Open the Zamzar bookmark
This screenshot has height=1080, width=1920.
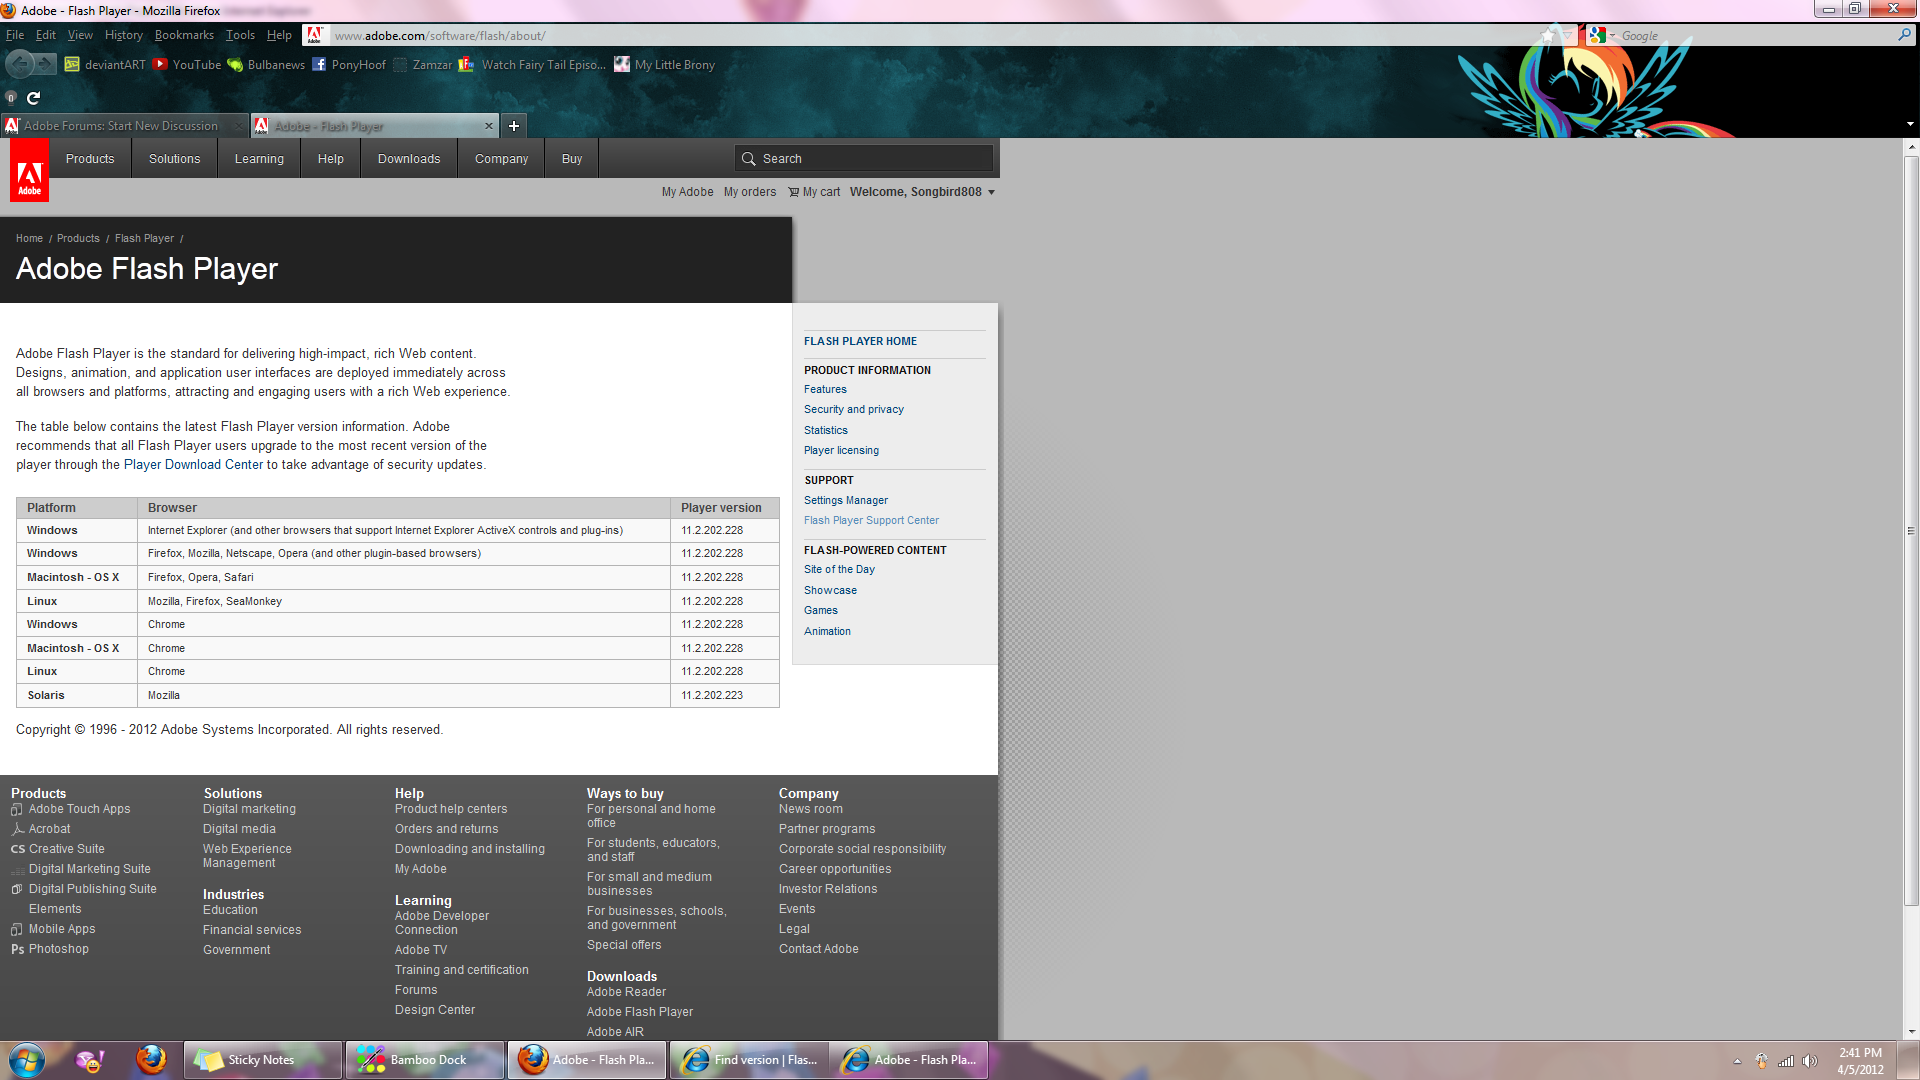(422, 65)
